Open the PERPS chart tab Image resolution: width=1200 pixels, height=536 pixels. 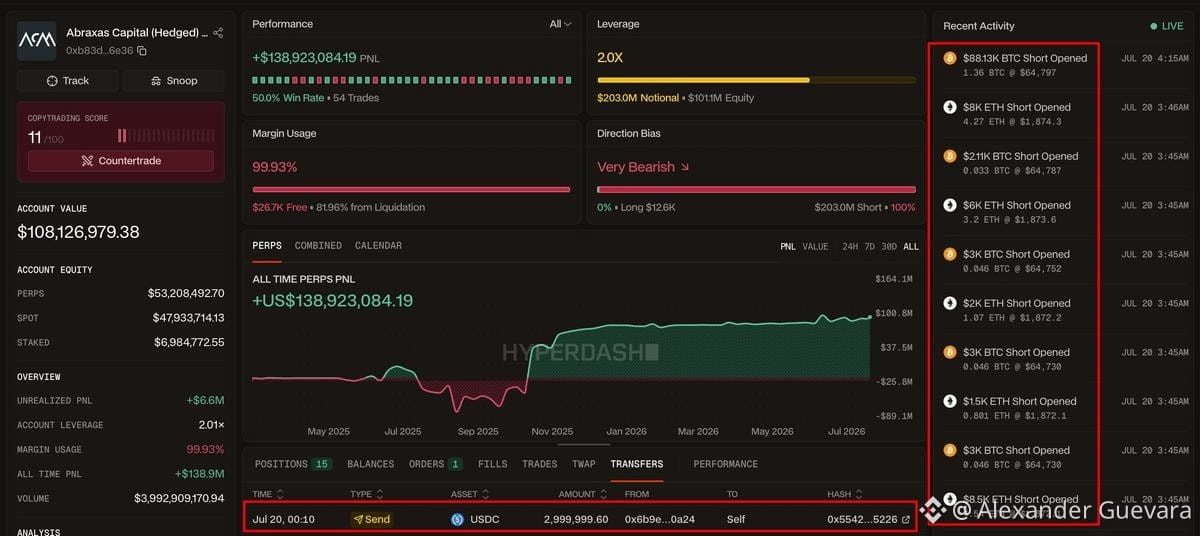pyautogui.click(x=267, y=246)
